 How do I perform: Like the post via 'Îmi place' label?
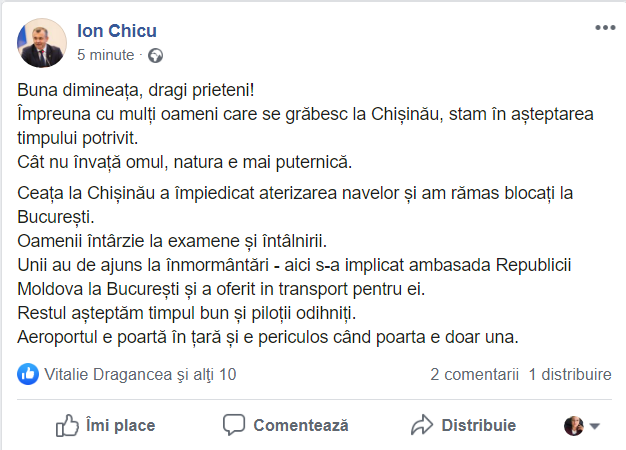click(x=121, y=425)
